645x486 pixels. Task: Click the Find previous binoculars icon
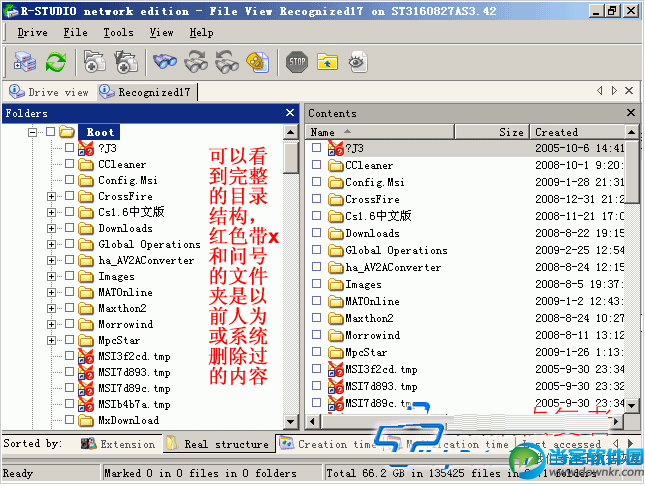pyautogui.click(x=227, y=62)
